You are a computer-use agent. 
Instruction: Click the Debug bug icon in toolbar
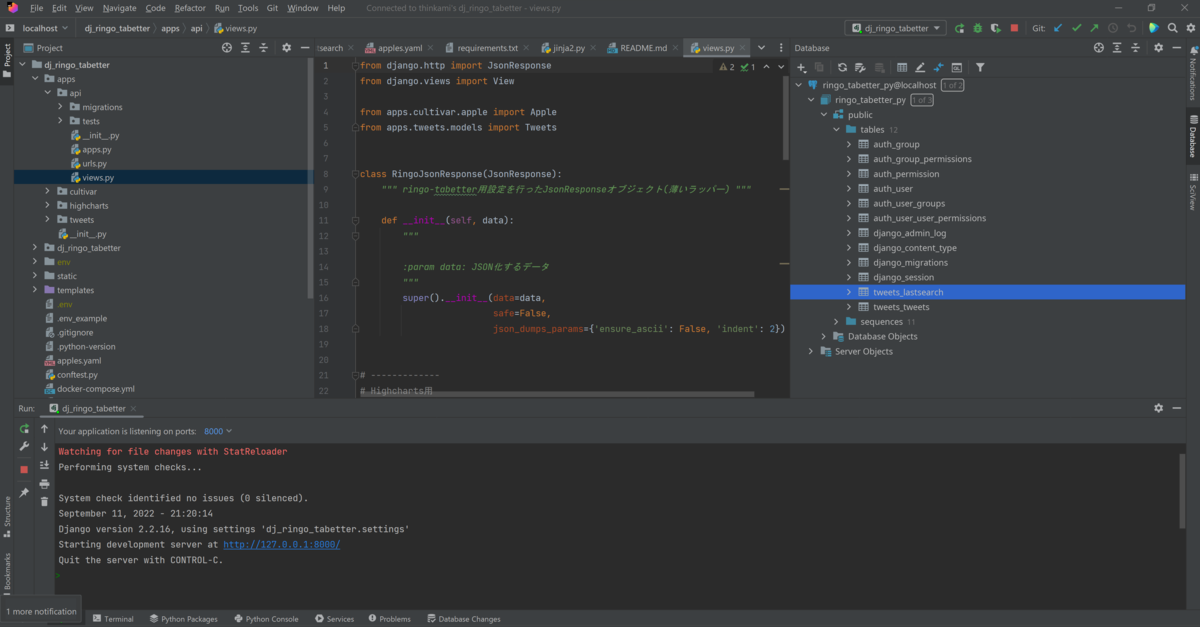978,28
